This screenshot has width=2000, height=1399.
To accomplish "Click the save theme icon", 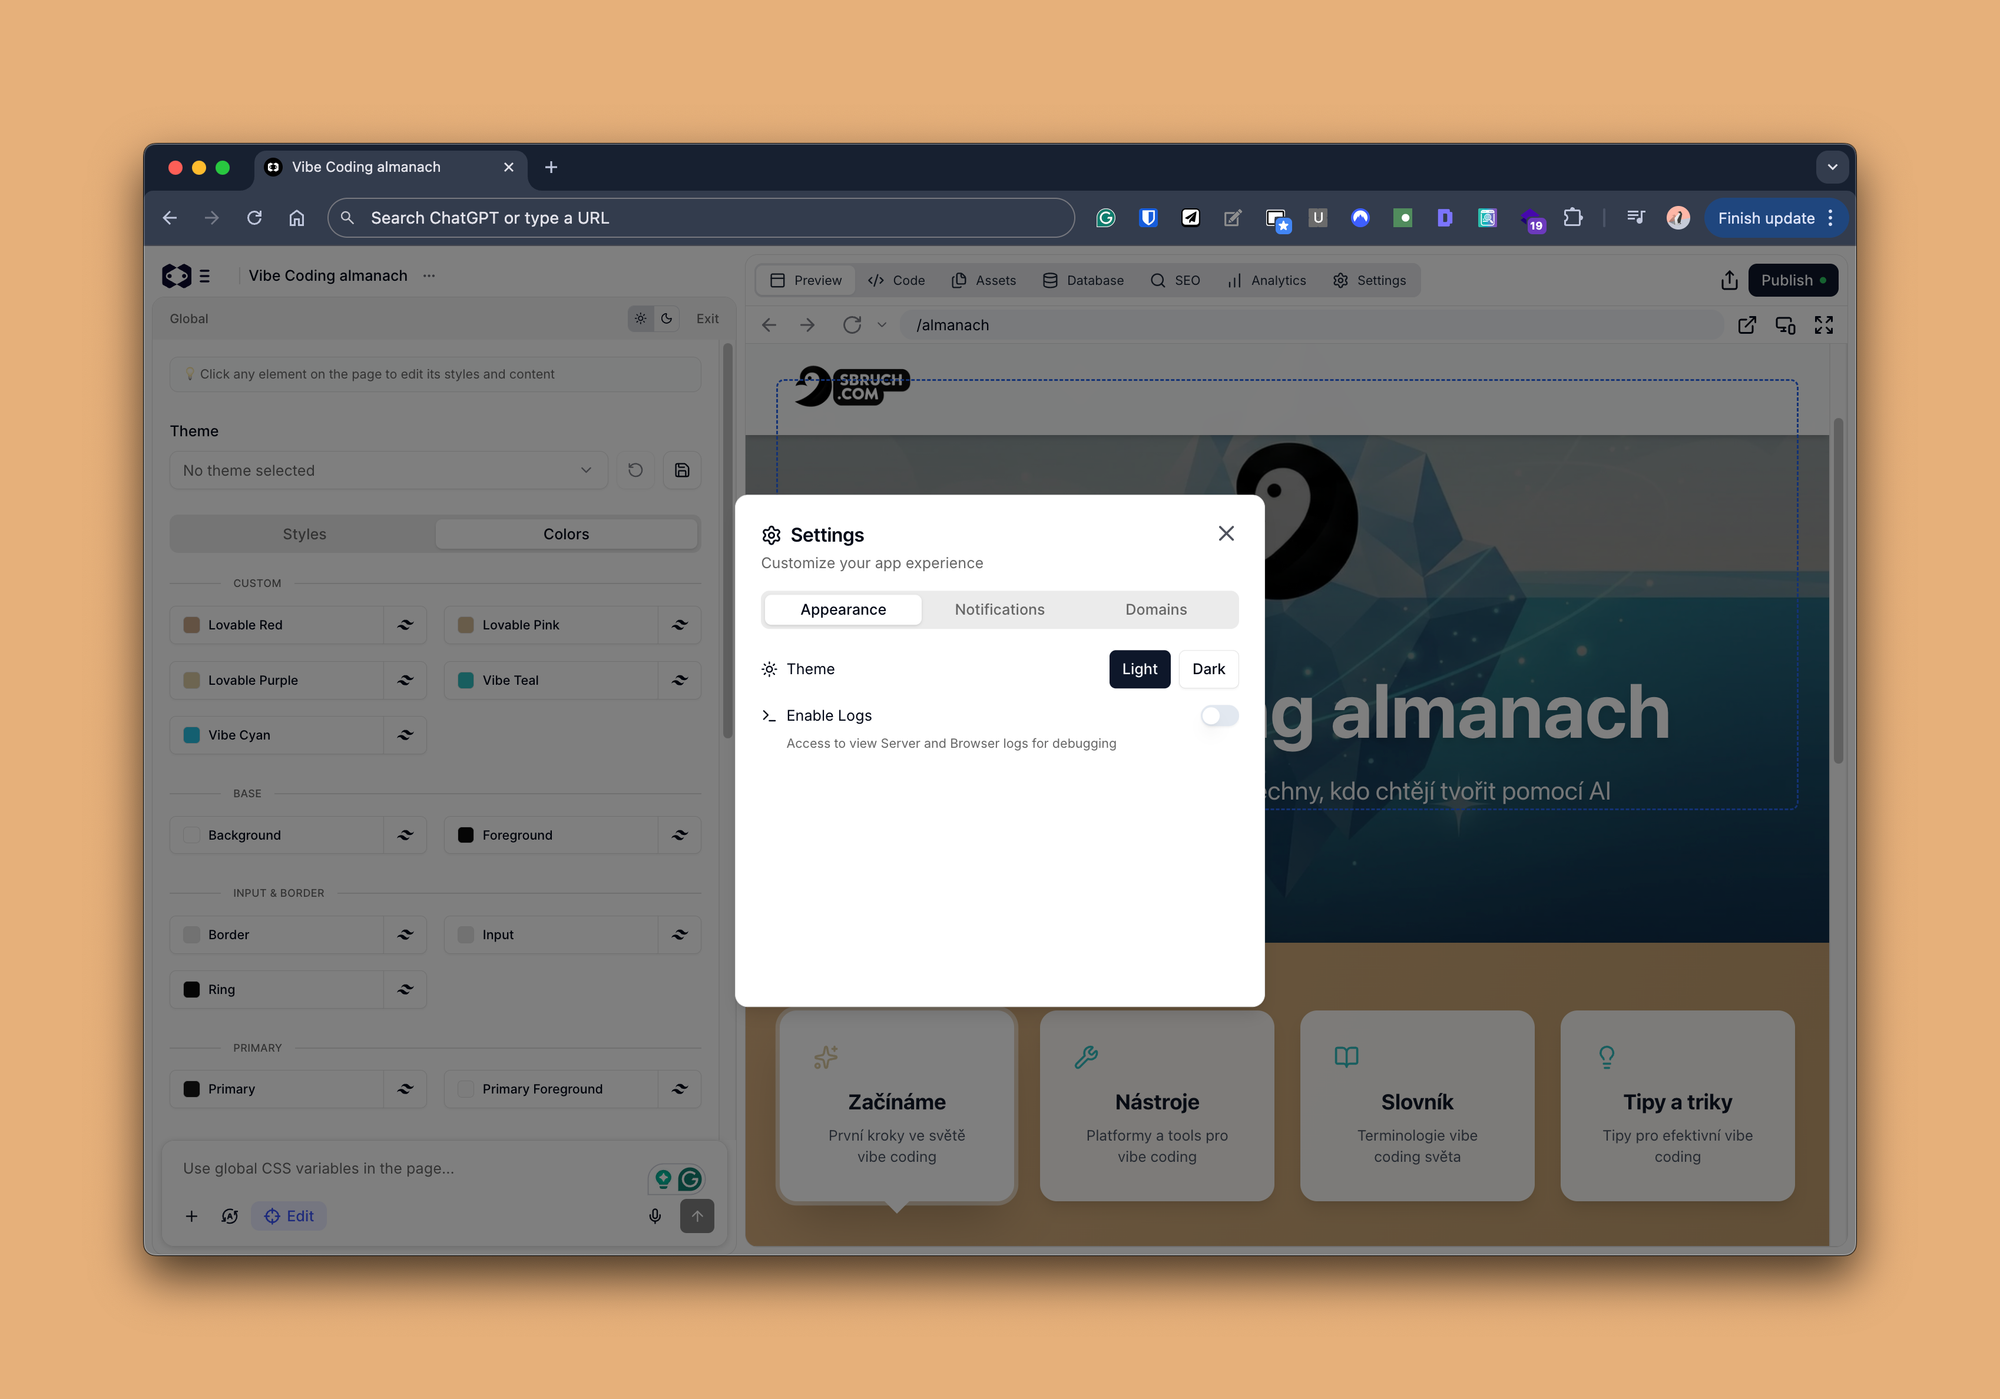I will [682, 470].
